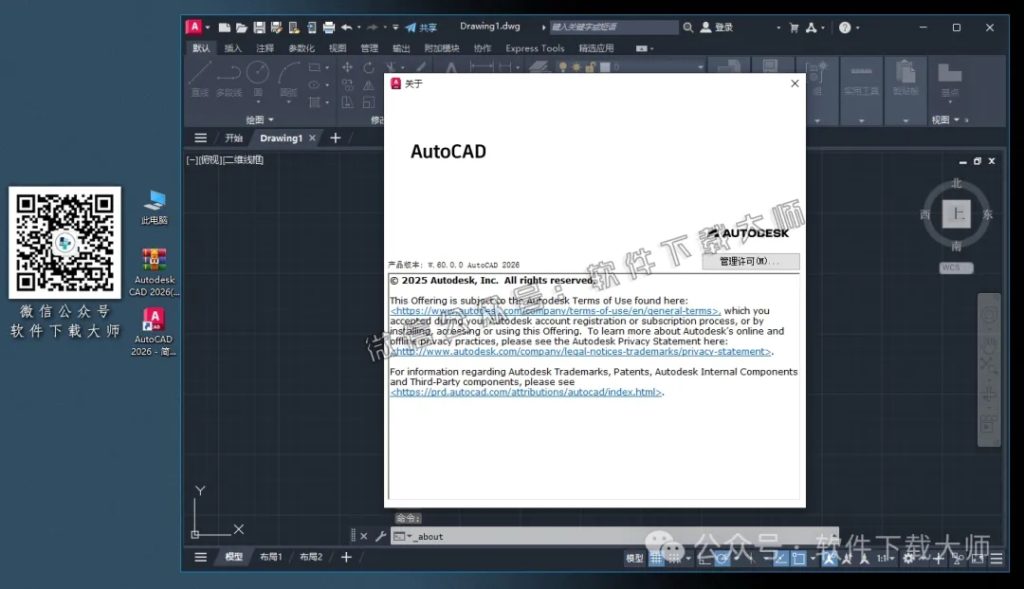
Task: Pick the Circle tool
Action: click(x=258, y=73)
